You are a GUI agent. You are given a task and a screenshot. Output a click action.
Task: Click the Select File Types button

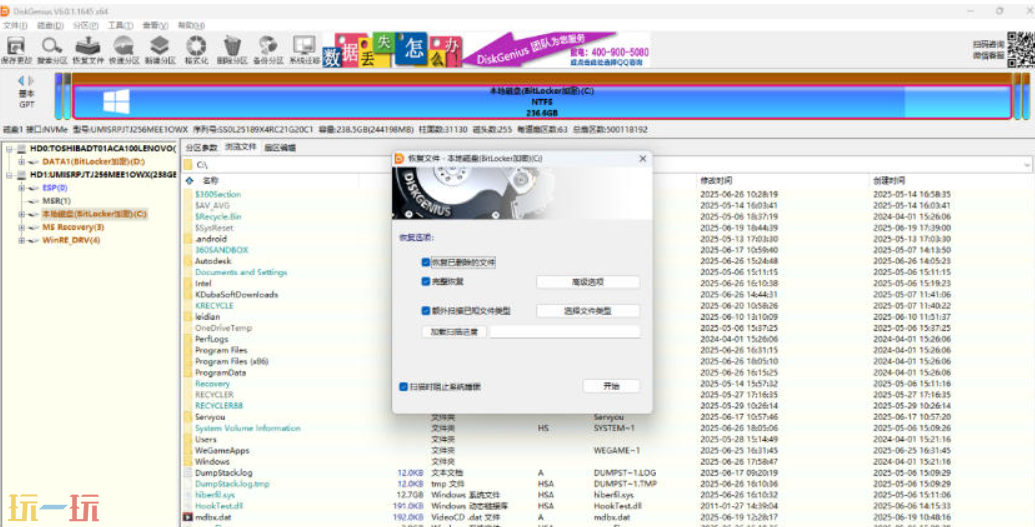click(587, 310)
